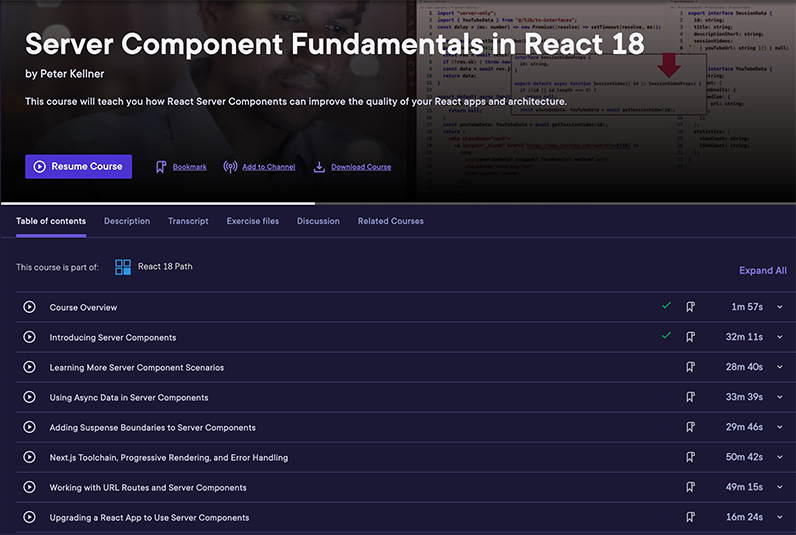796x535 pixels.
Task: Expand Next.js Toolchain module chevron
Action: point(780,457)
